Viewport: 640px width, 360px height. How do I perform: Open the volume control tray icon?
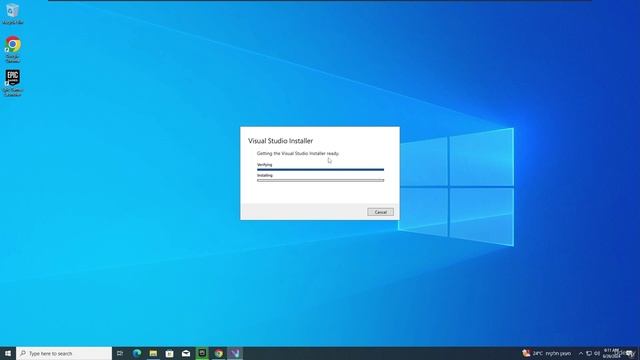pos(597,353)
